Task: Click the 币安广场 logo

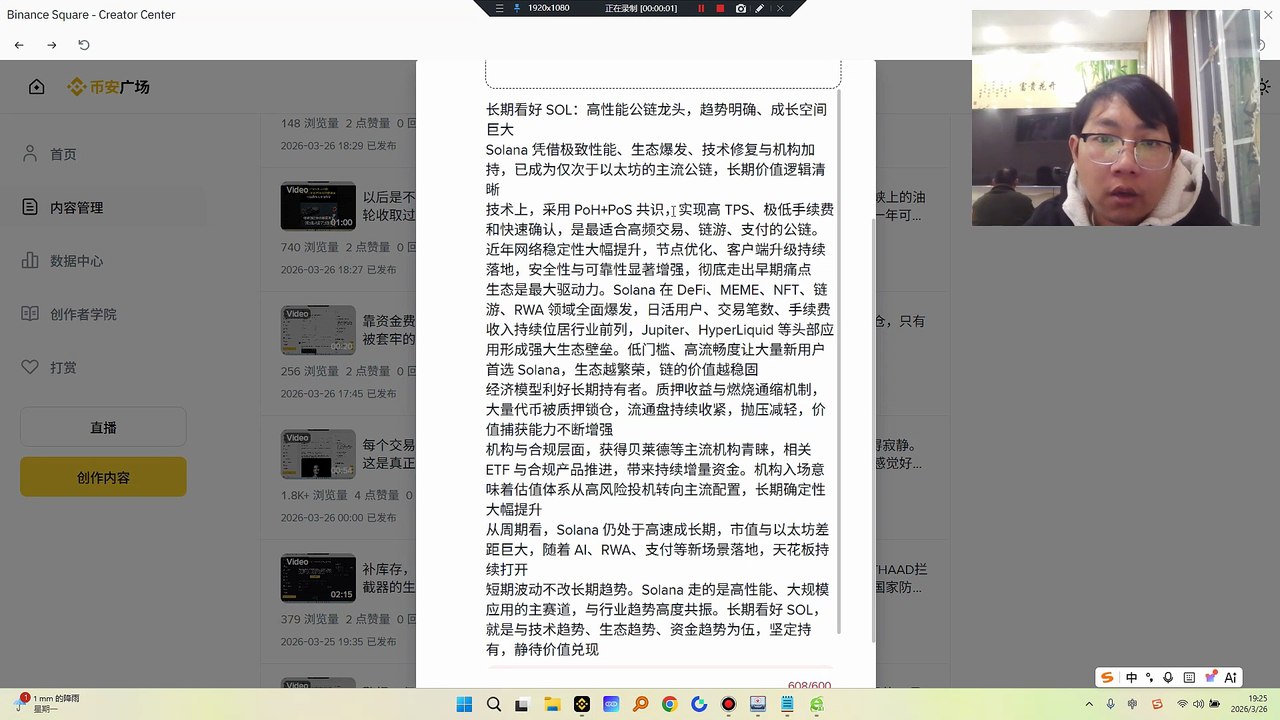Action: pyautogui.click(x=108, y=87)
